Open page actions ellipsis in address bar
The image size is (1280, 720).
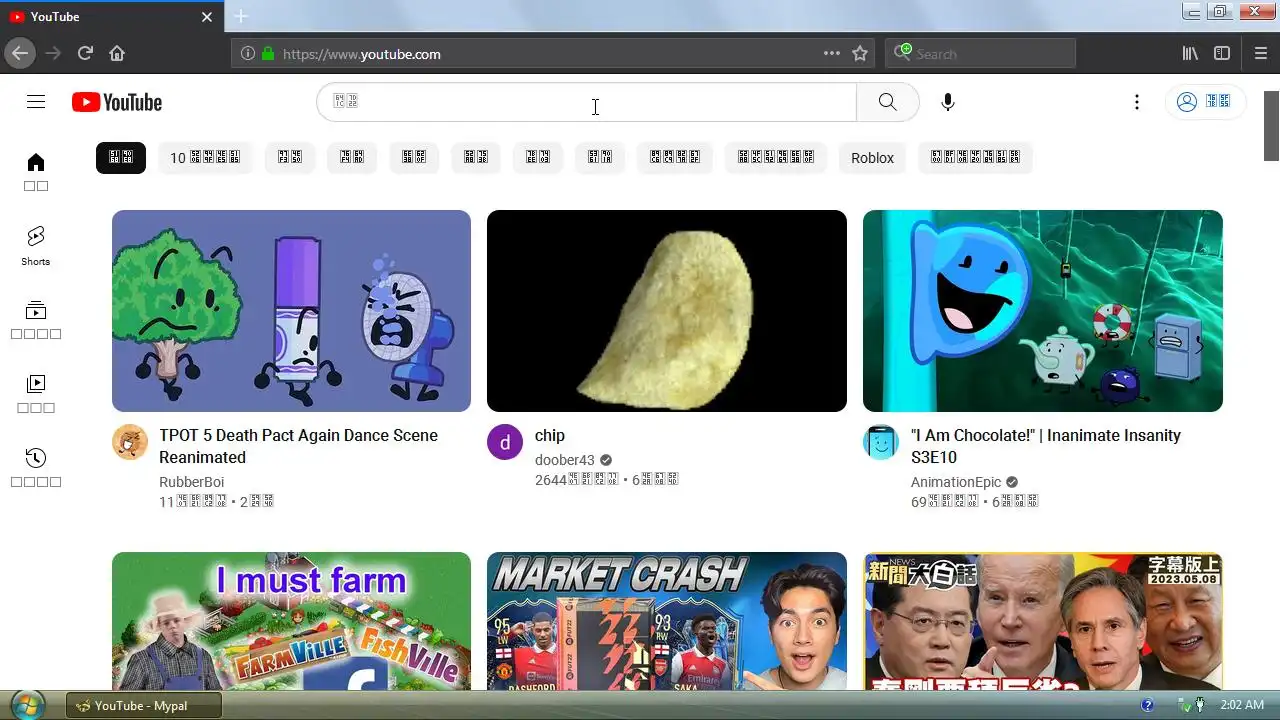pos(831,54)
